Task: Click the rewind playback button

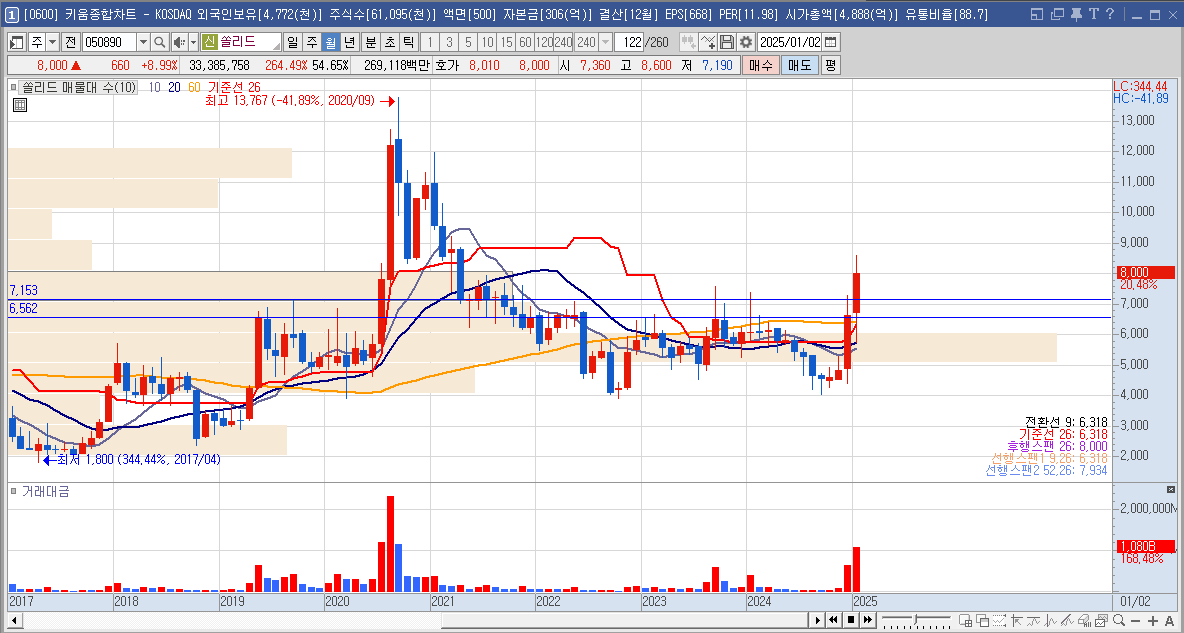Action: tap(834, 620)
